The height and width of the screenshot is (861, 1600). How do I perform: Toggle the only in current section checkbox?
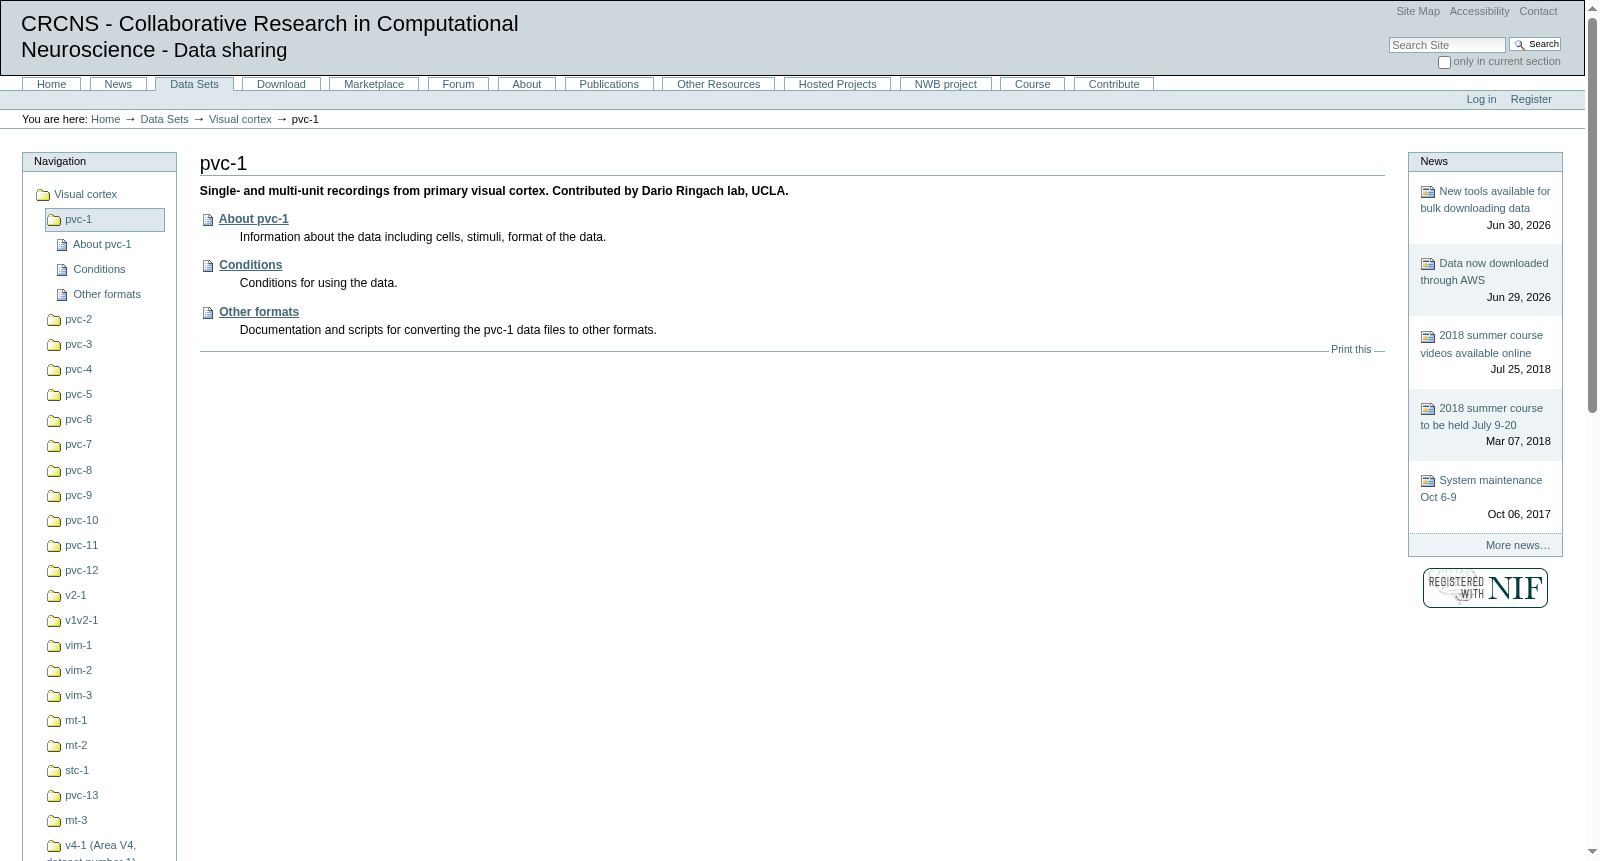[x=1444, y=62]
